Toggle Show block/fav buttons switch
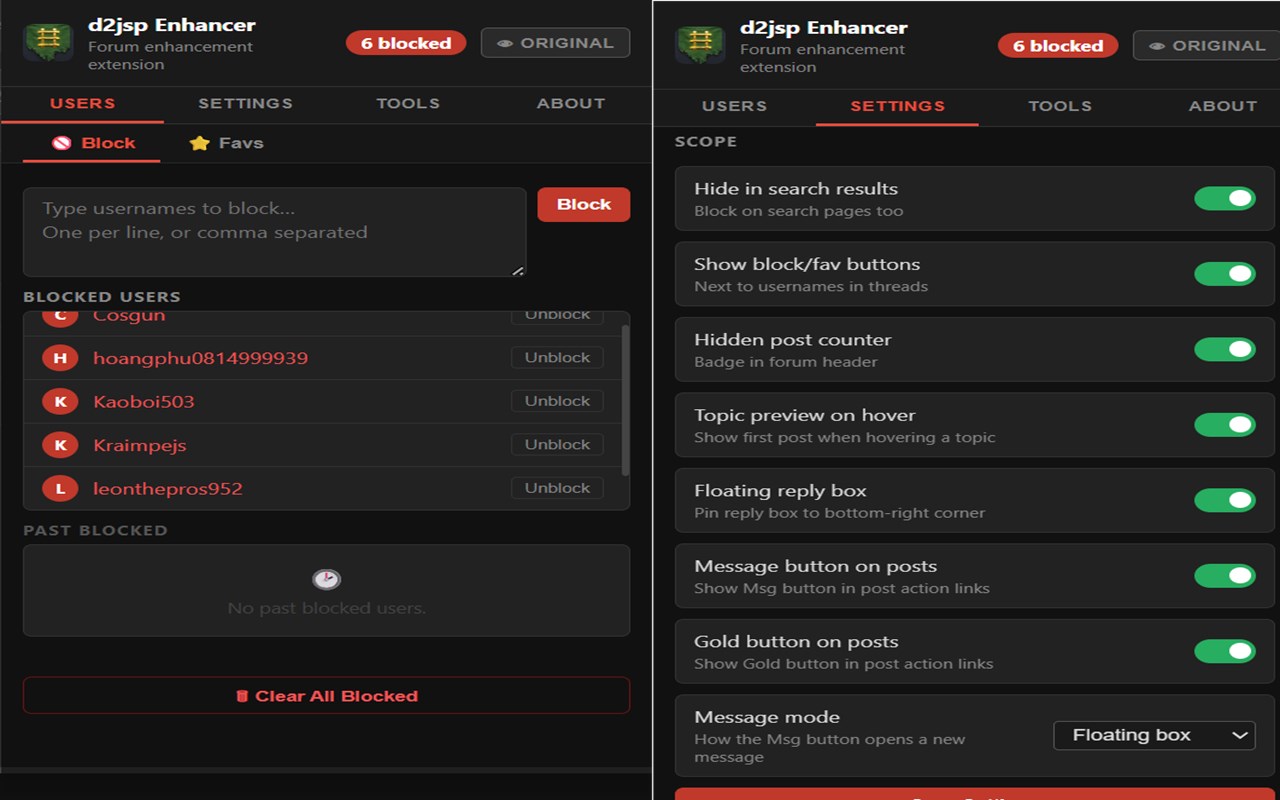The image size is (1280, 800). pyautogui.click(x=1225, y=274)
